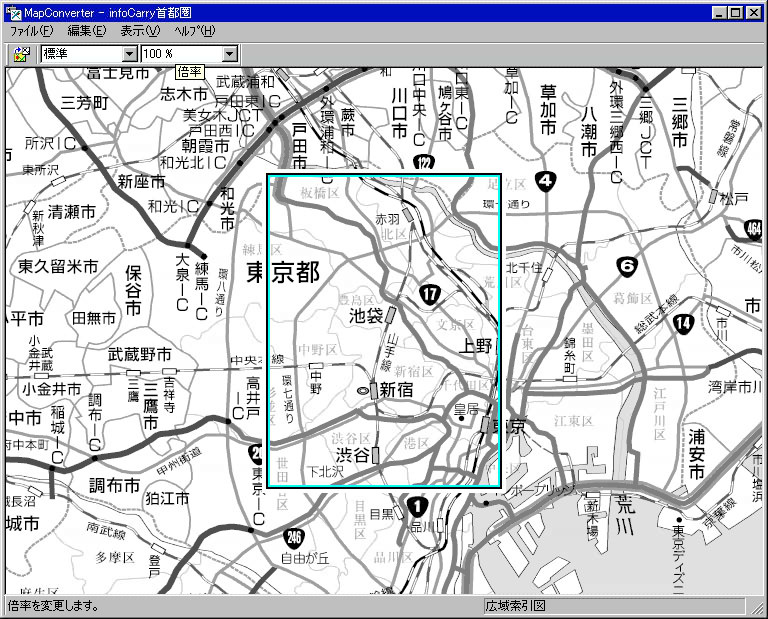Open the ファイル(F) menu
Image resolution: width=768 pixels, height=619 pixels.
[32, 31]
